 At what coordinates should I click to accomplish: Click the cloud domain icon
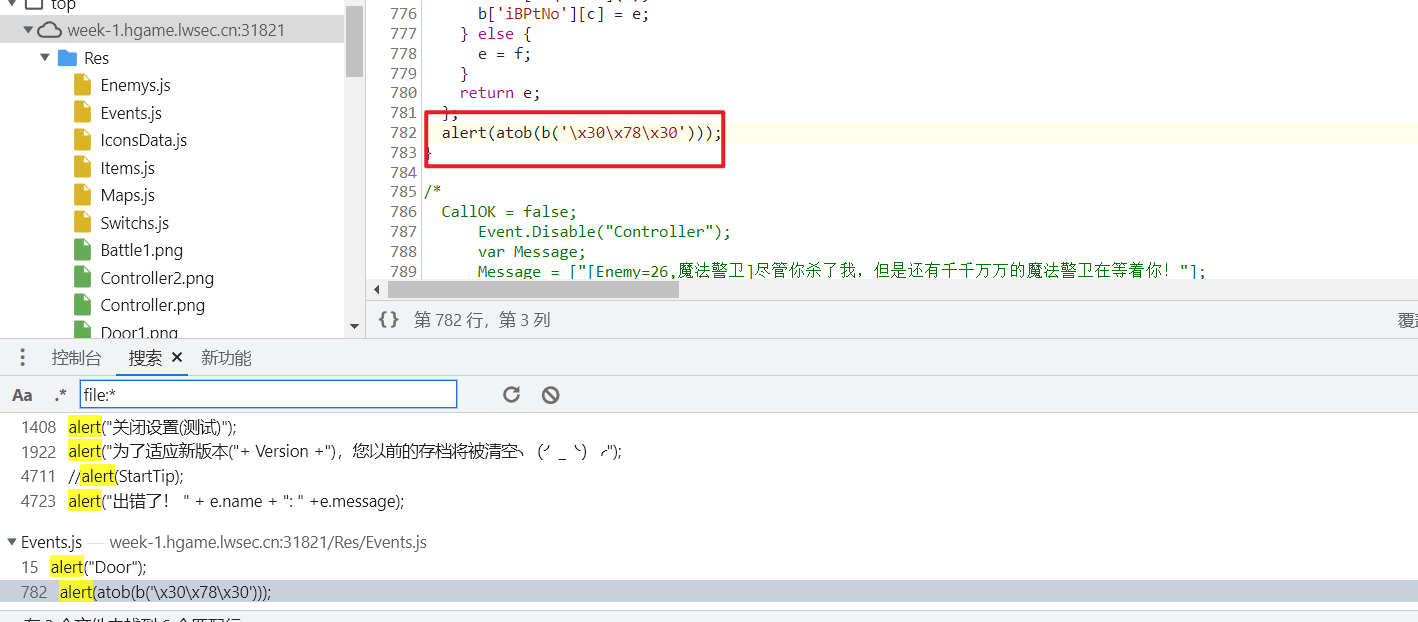coord(50,30)
